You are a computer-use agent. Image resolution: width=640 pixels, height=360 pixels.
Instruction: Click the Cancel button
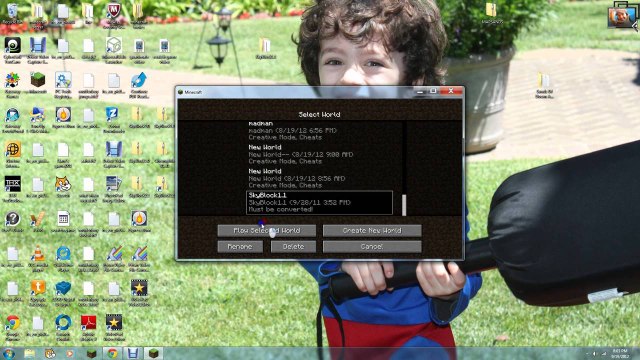click(x=372, y=247)
